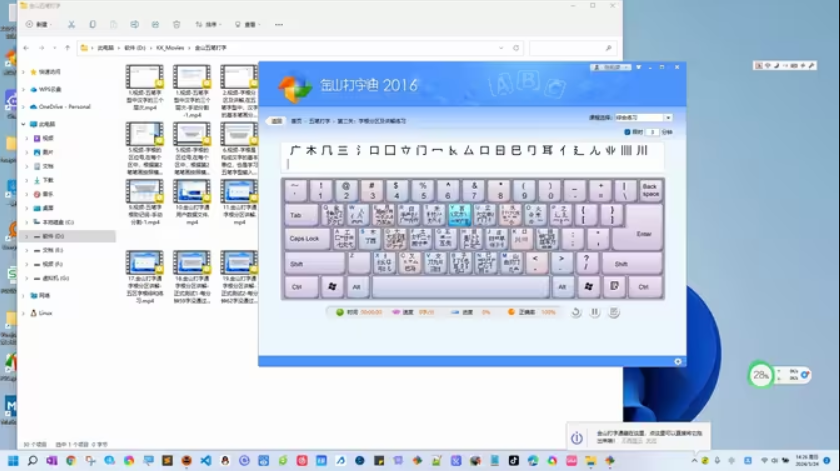Click the Share icon in File Explorer toolbar
This screenshot has height=471, width=840.
coord(155,25)
